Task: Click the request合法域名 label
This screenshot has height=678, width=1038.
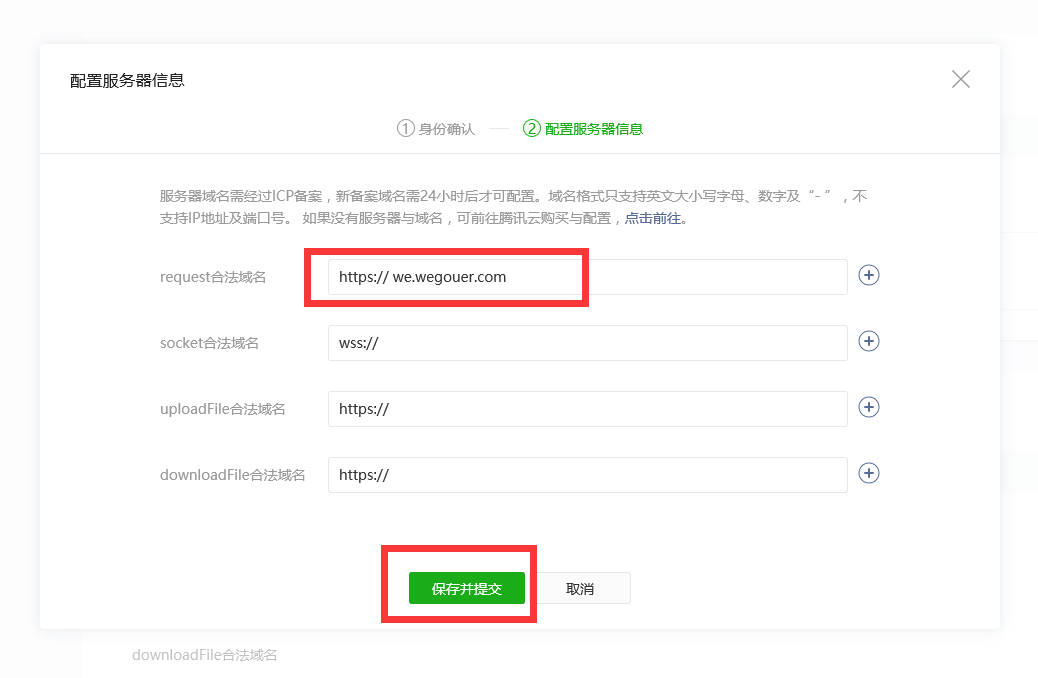Action: click(x=212, y=277)
